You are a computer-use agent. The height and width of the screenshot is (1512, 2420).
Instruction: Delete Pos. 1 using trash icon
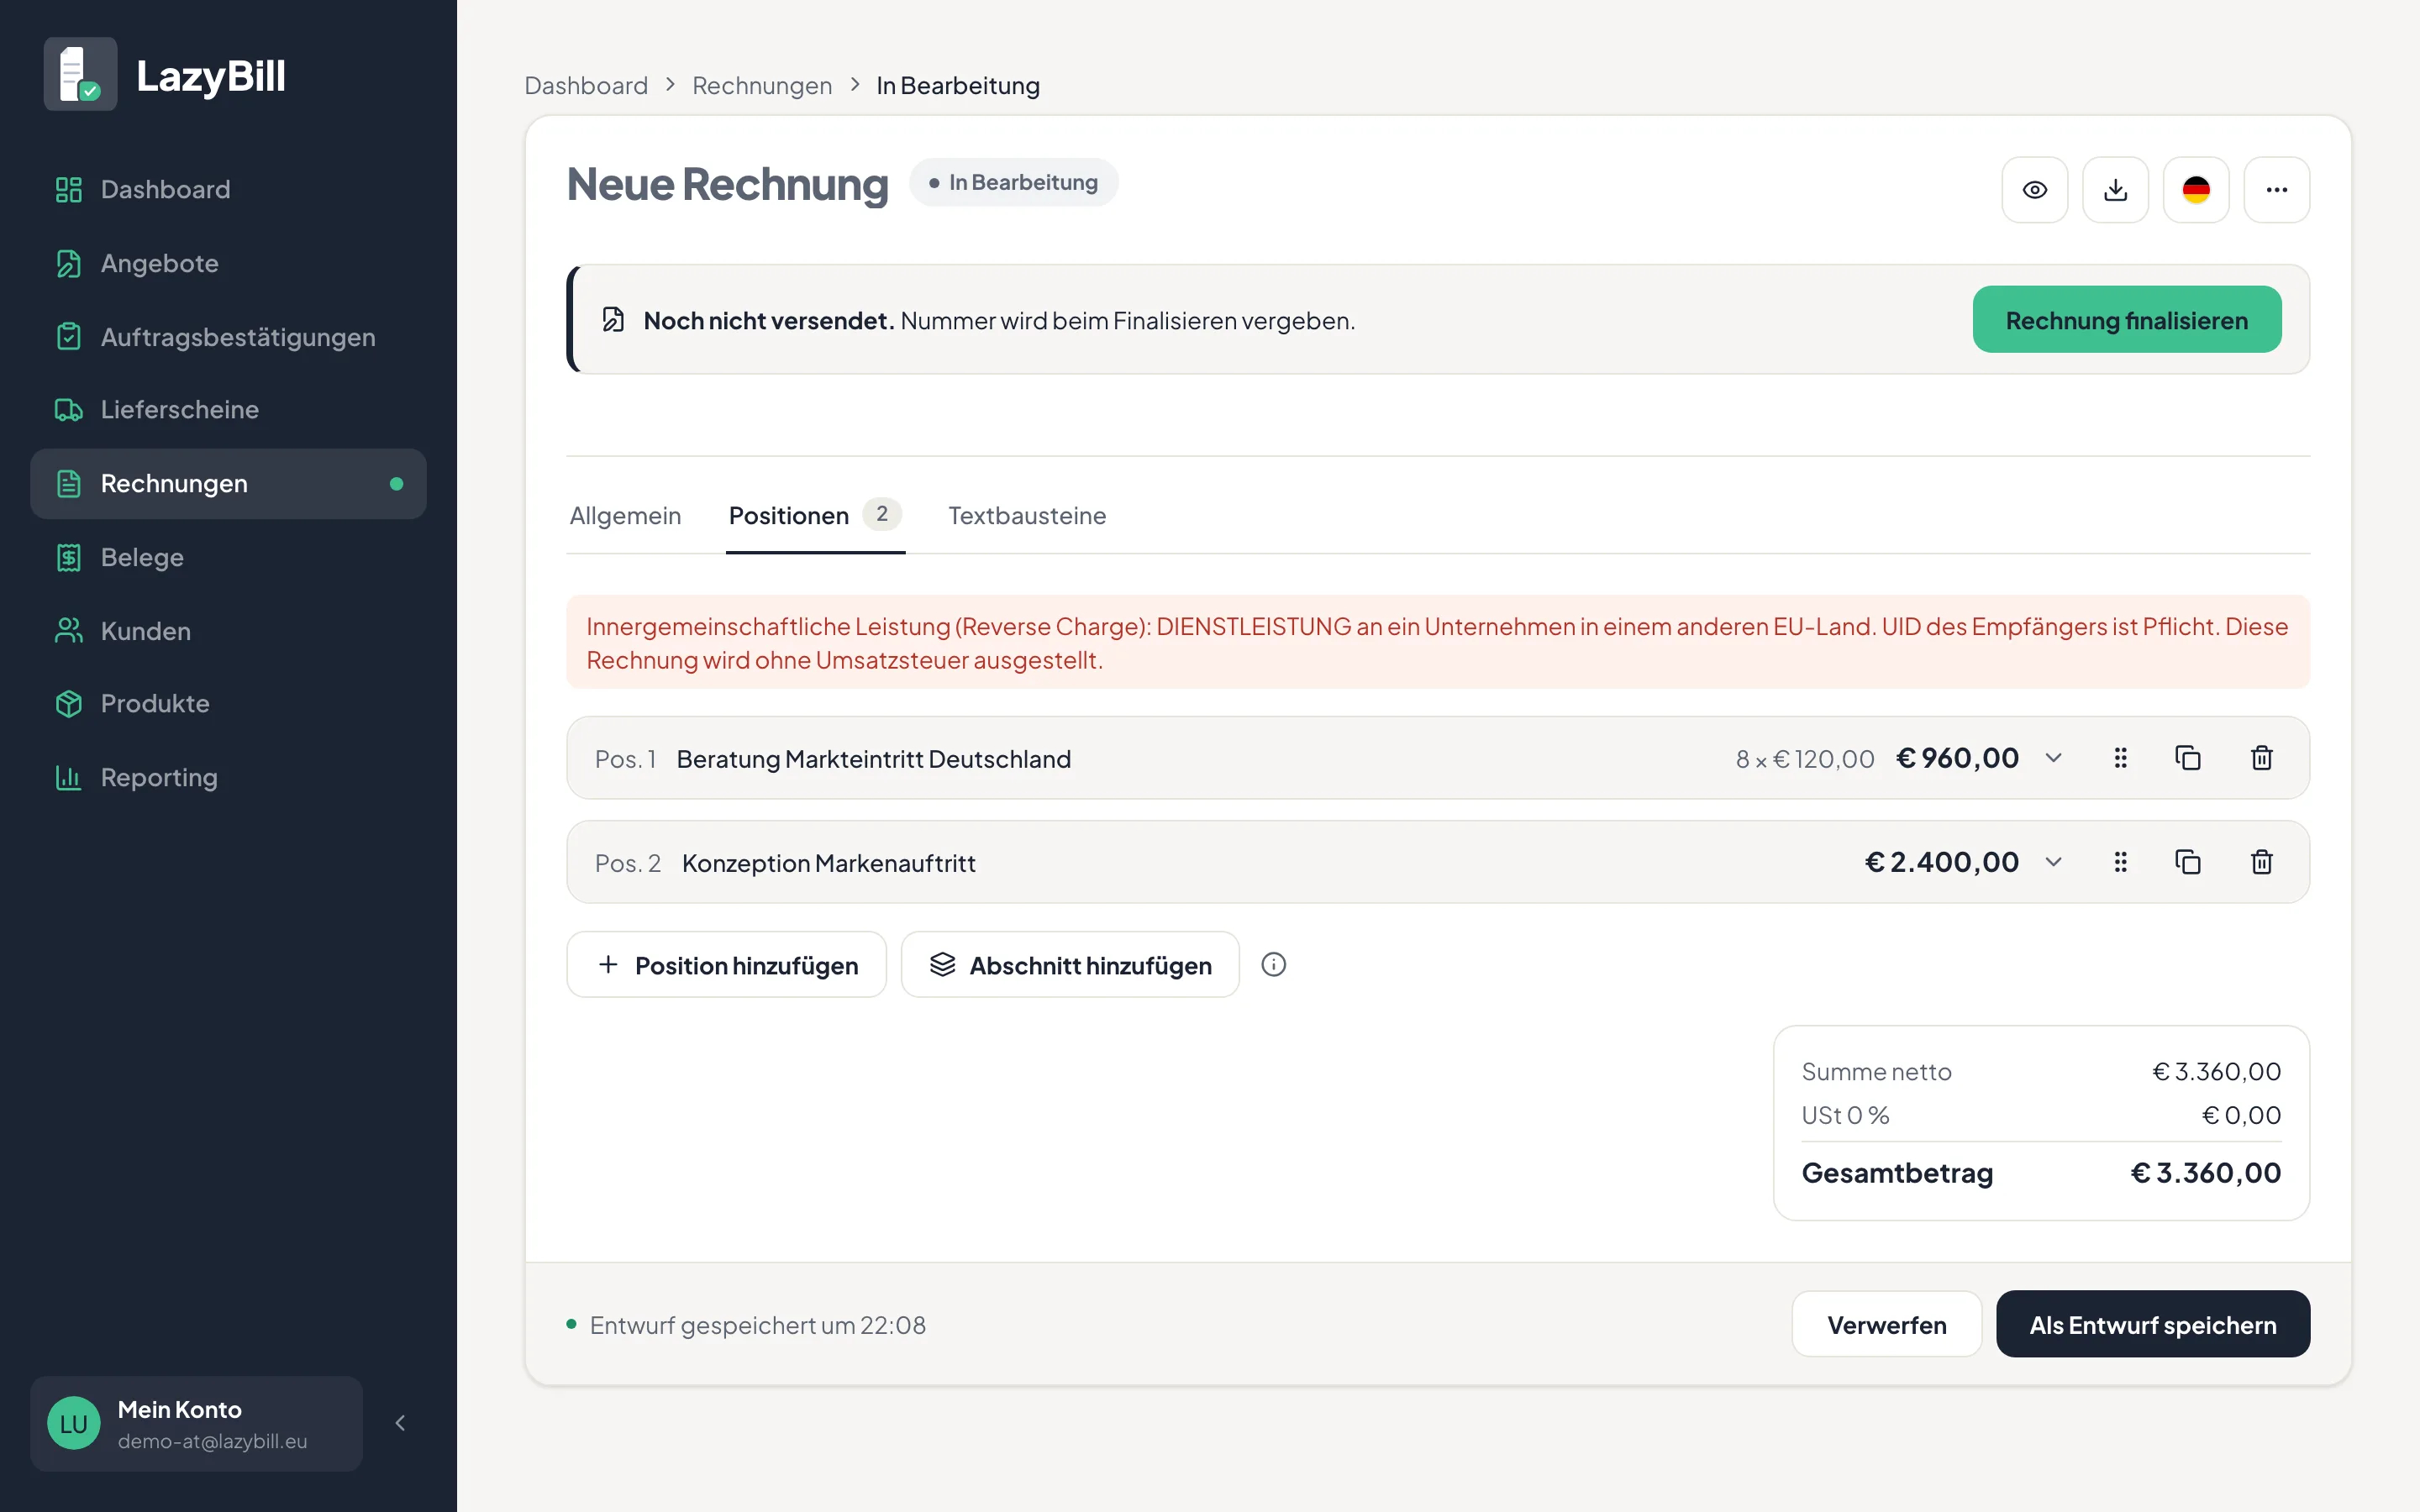[2262, 758]
